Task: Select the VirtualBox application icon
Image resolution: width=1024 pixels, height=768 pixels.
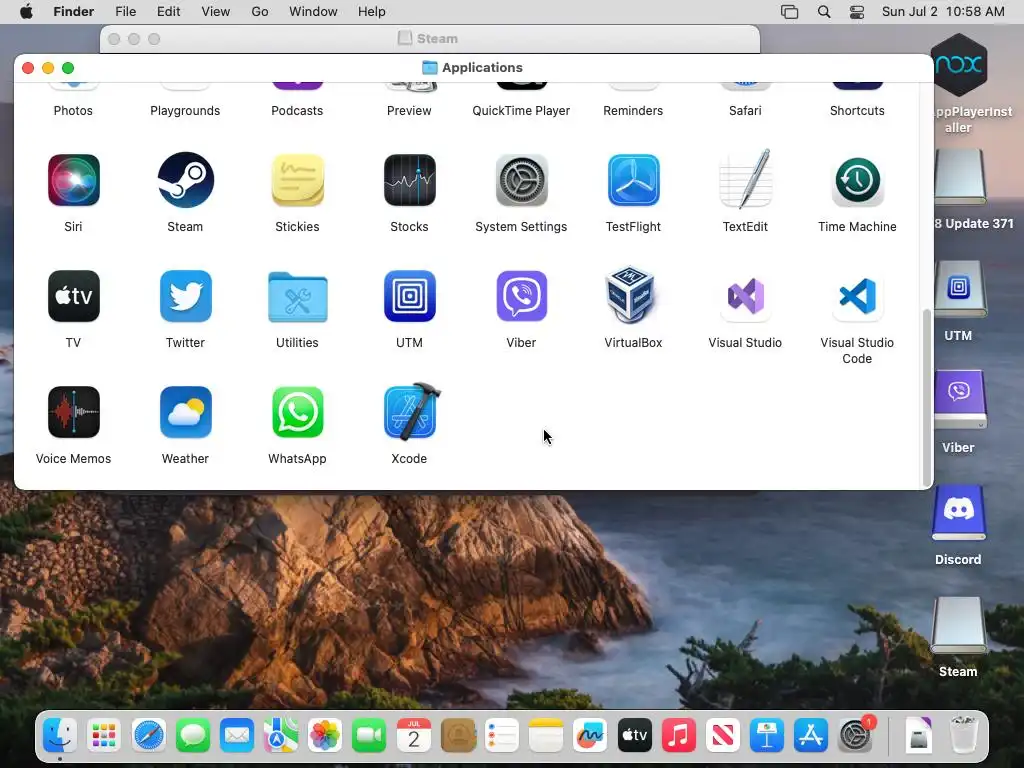Action: click(x=632, y=295)
